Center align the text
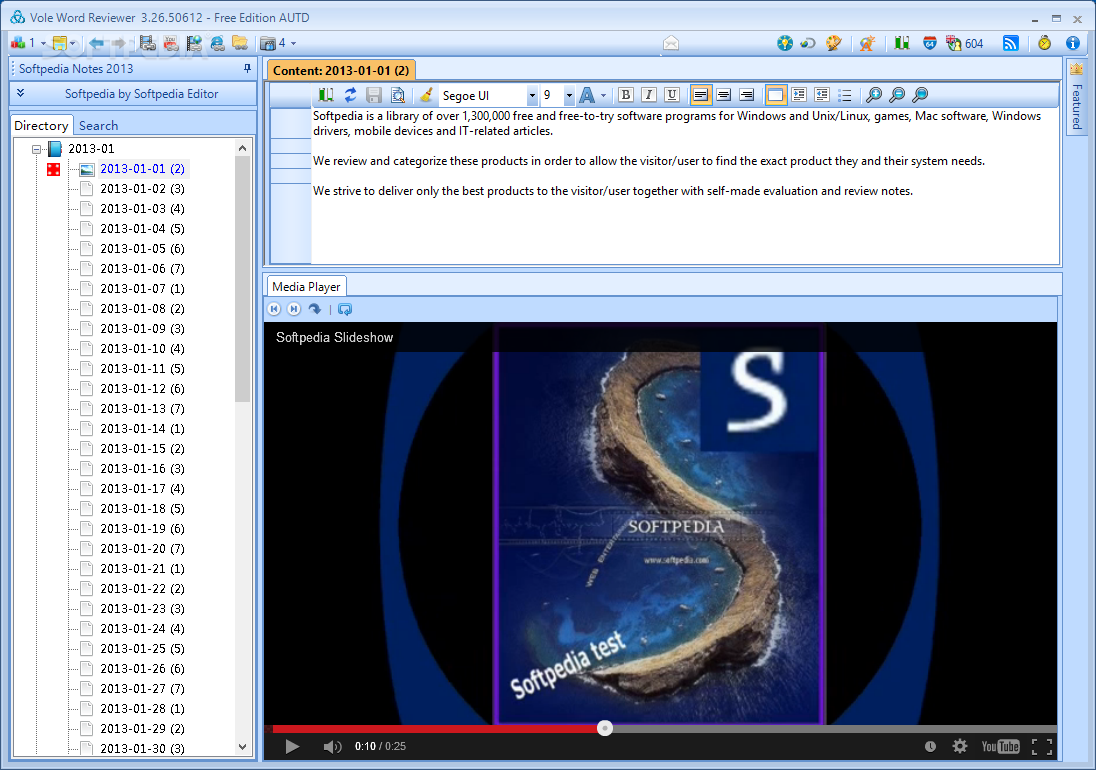This screenshot has width=1096, height=770. [x=723, y=95]
